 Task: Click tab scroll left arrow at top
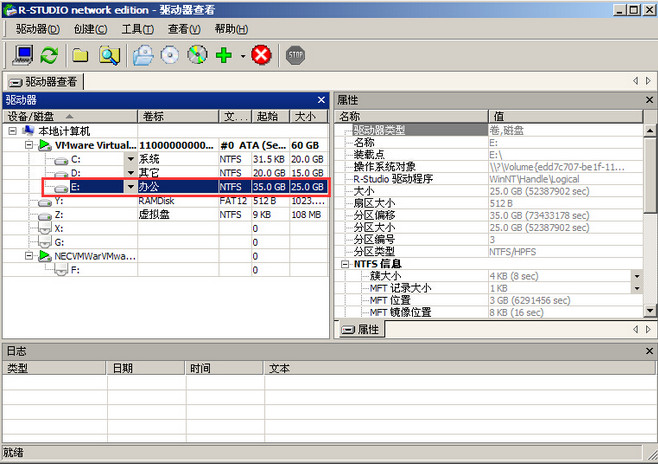tap(635, 81)
